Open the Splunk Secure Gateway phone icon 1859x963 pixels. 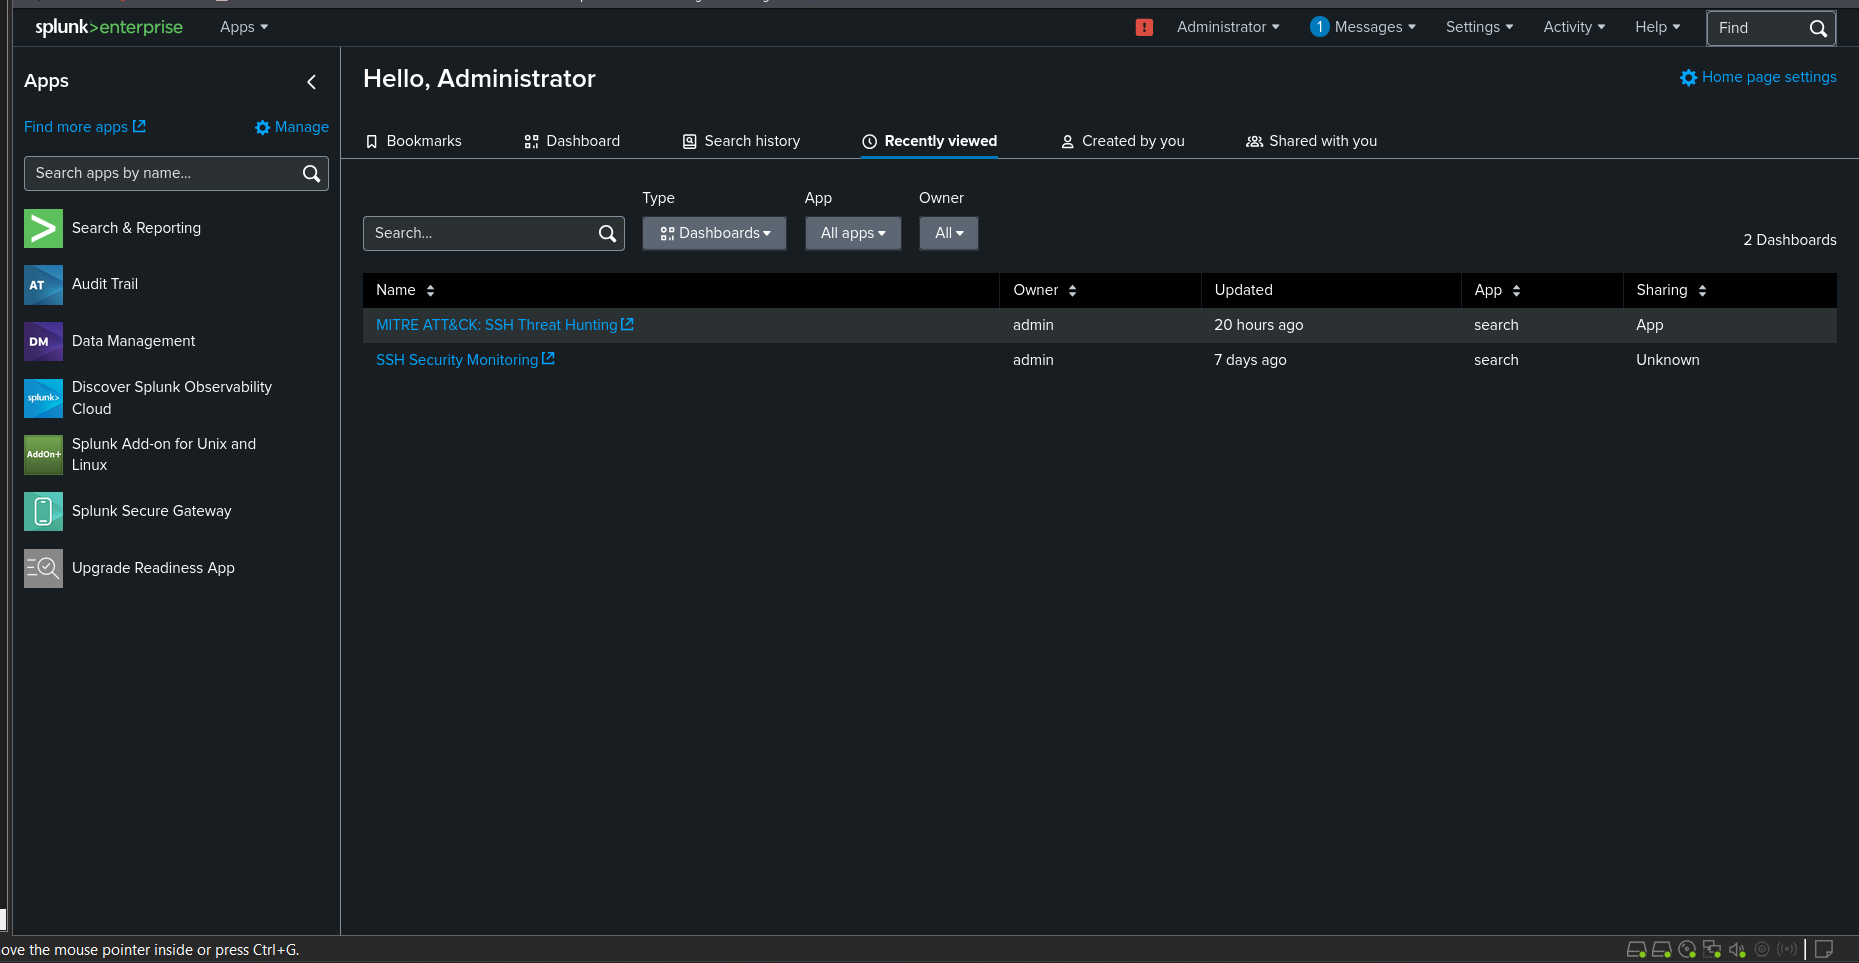(x=43, y=511)
